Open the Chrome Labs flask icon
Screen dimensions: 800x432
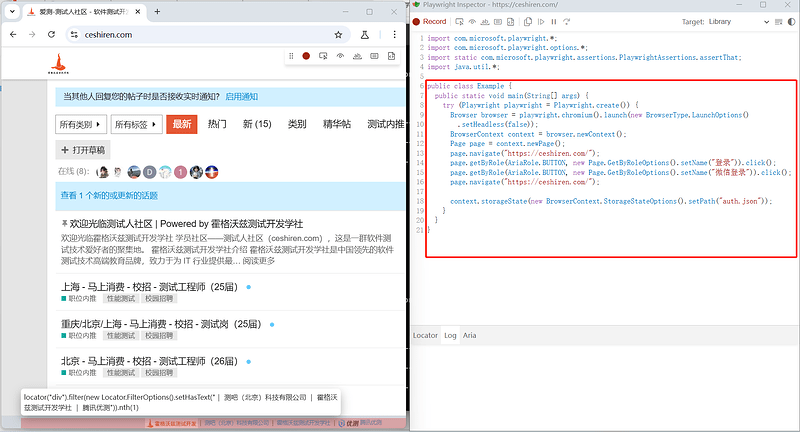coord(365,35)
